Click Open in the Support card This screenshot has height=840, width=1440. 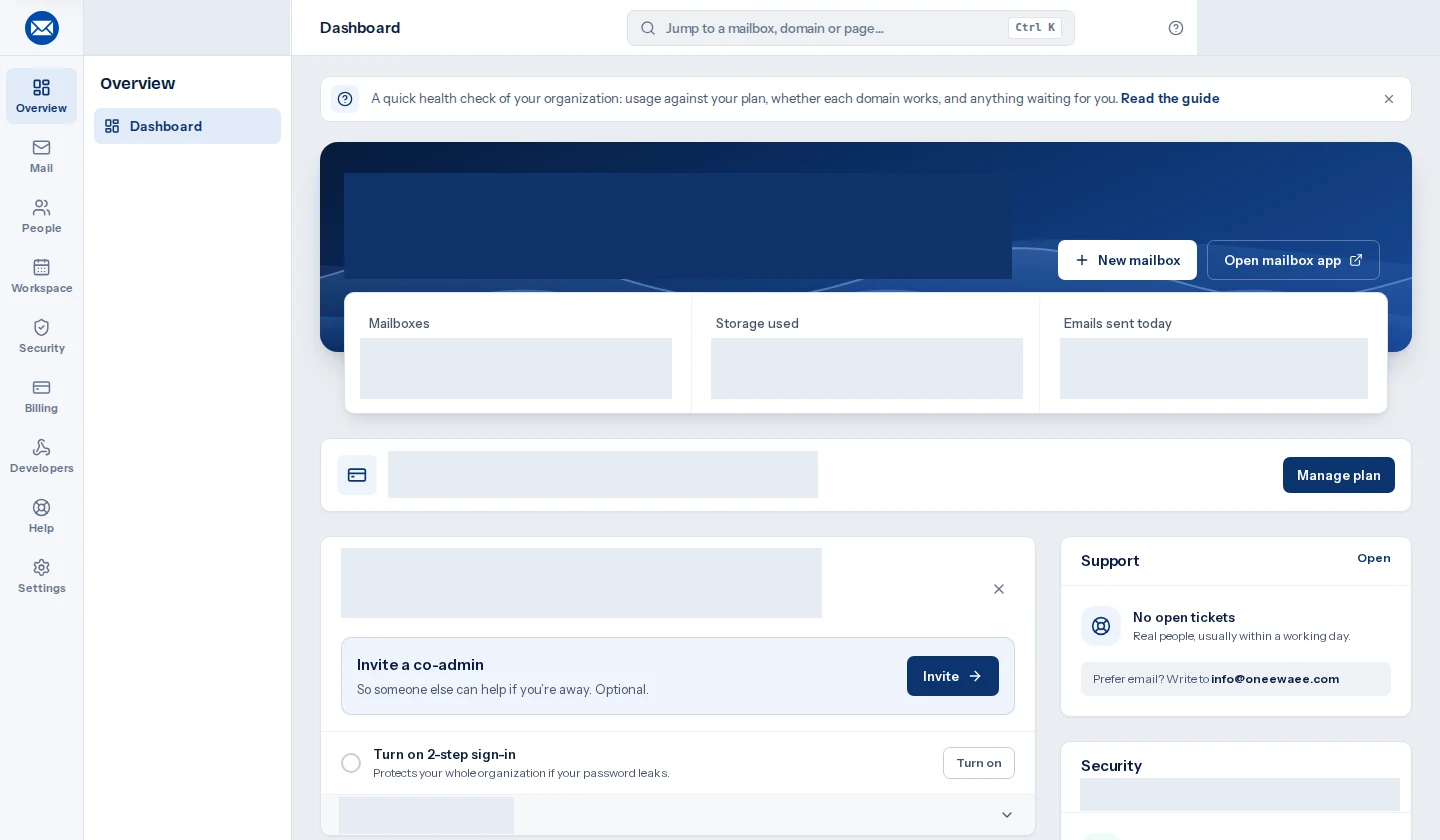pos(1374,558)
